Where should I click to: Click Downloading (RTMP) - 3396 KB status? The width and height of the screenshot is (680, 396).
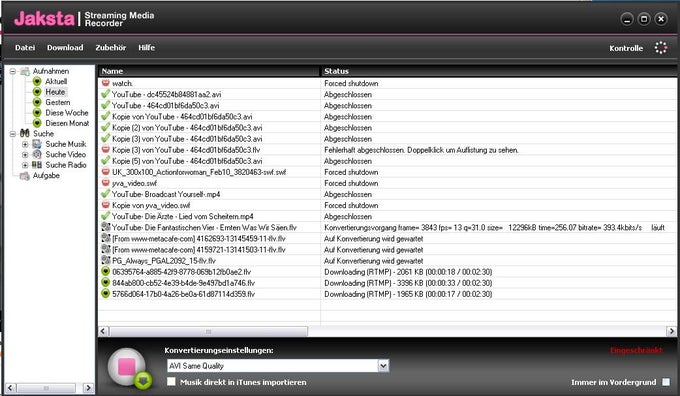408,283
